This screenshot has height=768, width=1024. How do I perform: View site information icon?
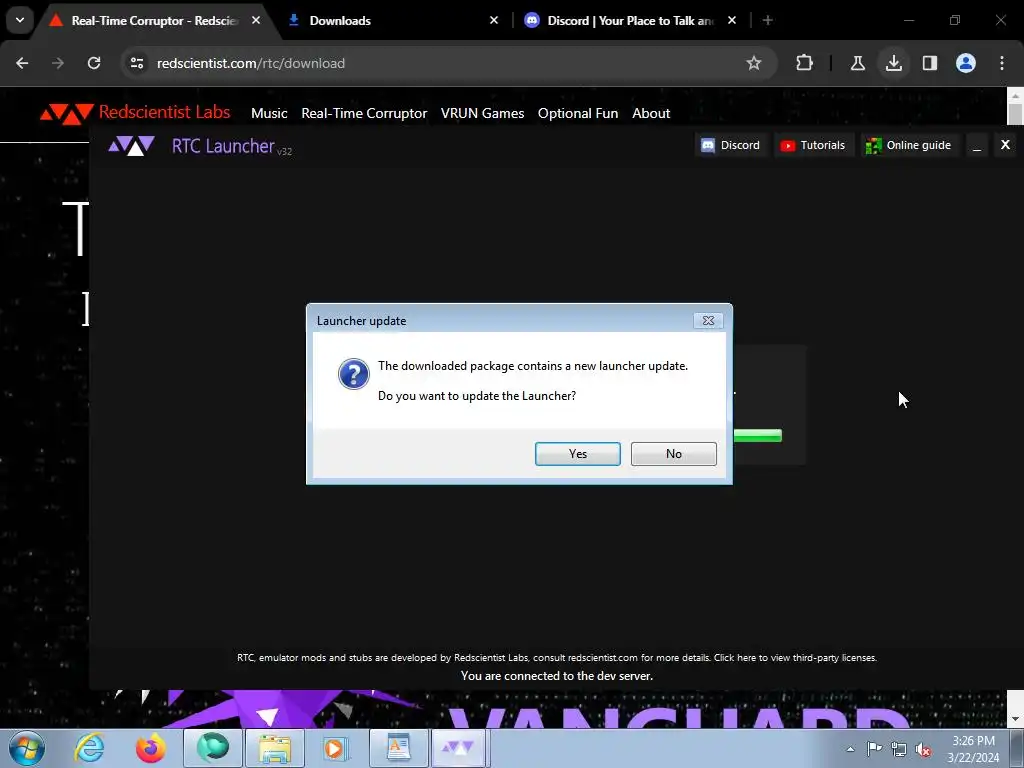coord(136,63)
